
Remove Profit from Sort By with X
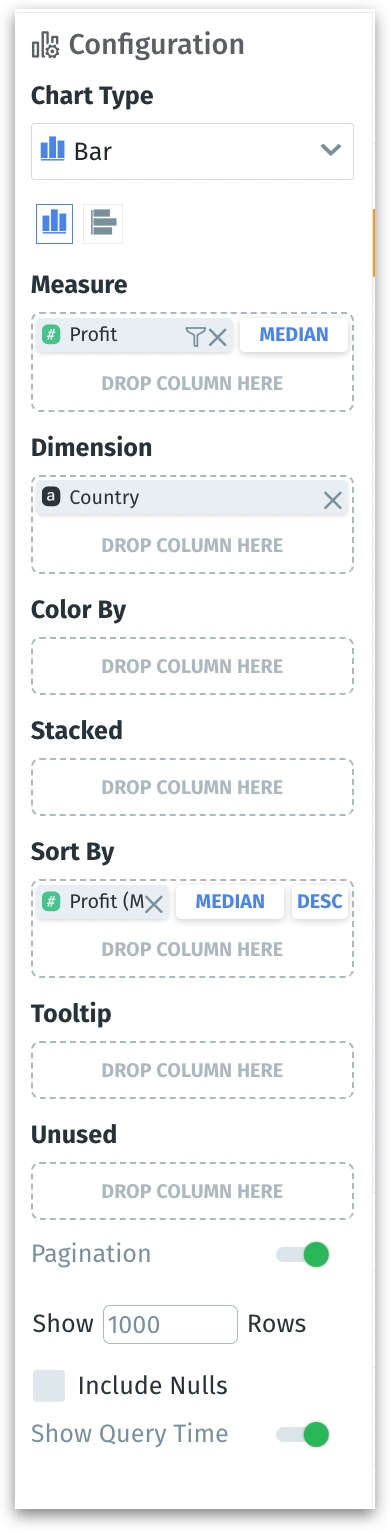coord(154,904)
